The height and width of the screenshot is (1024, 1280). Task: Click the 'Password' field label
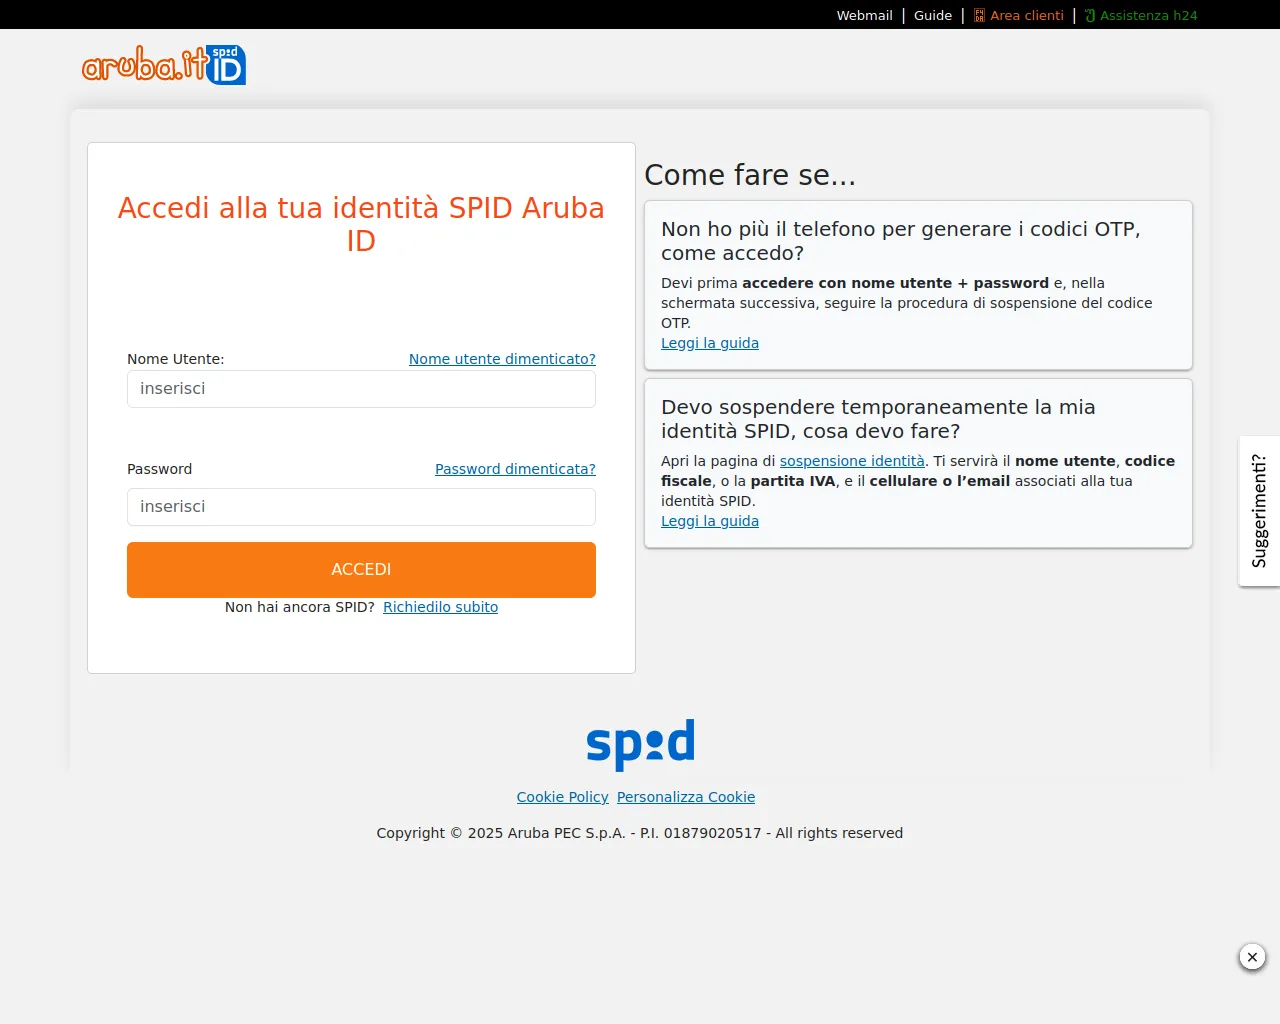160,469
